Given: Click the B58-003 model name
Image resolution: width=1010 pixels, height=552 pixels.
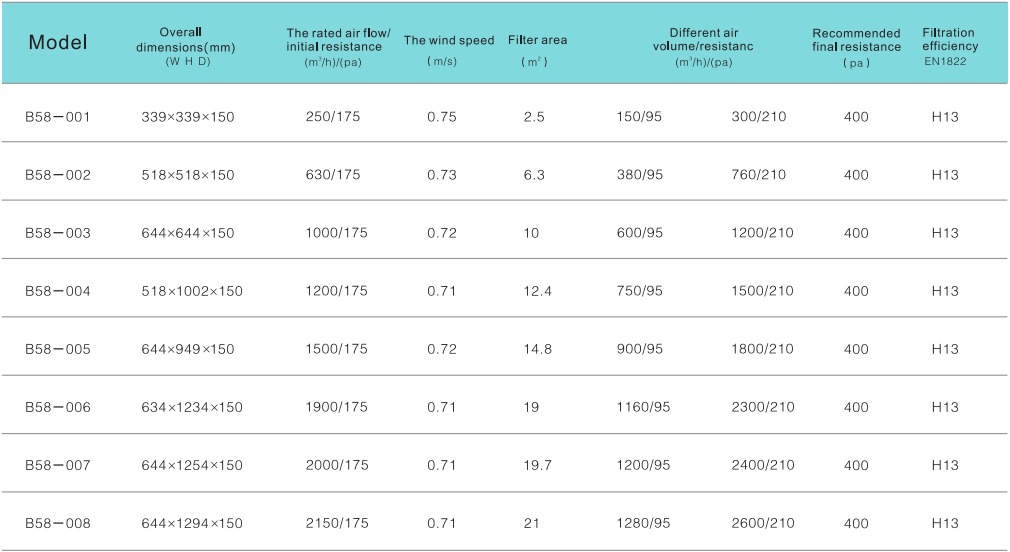Looking at the screenshot, I should [x=58, y=233].
